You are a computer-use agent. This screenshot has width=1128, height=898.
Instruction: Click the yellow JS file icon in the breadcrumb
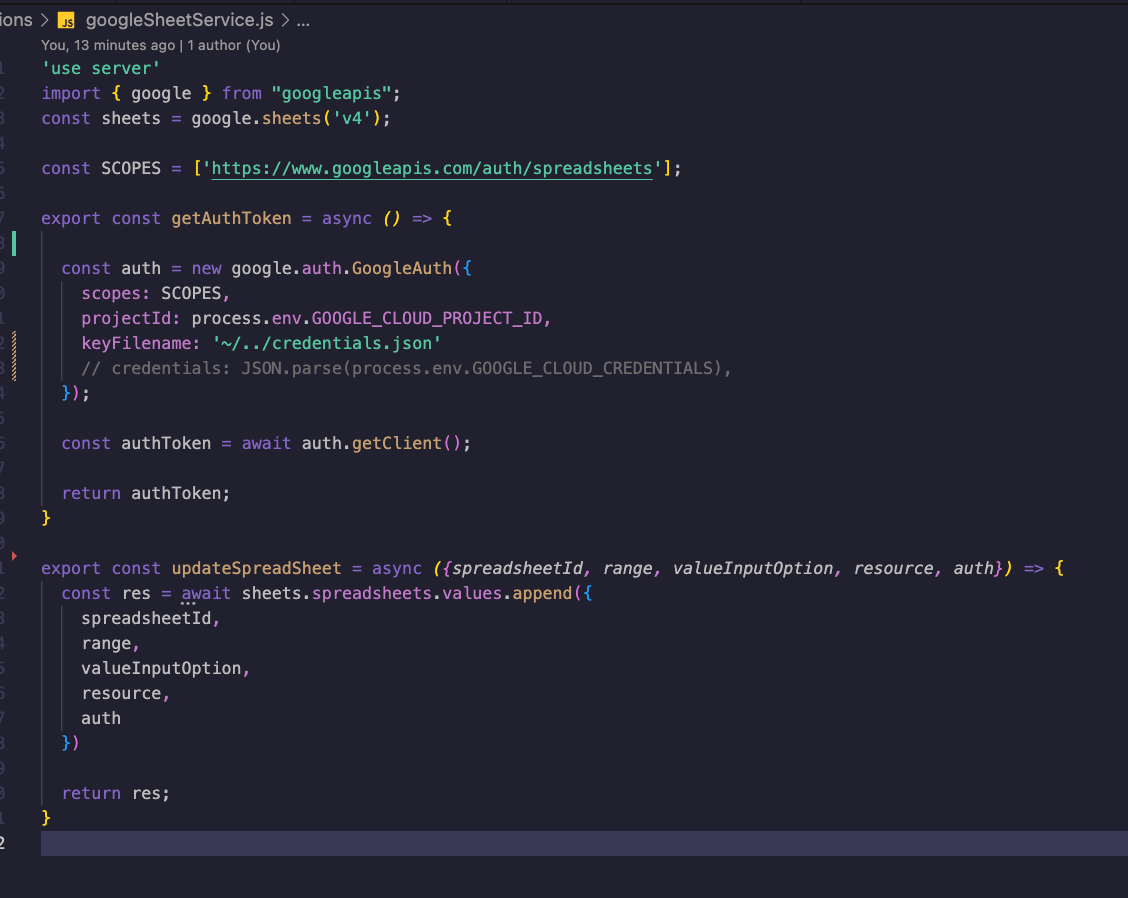click(x=66, y=19)
